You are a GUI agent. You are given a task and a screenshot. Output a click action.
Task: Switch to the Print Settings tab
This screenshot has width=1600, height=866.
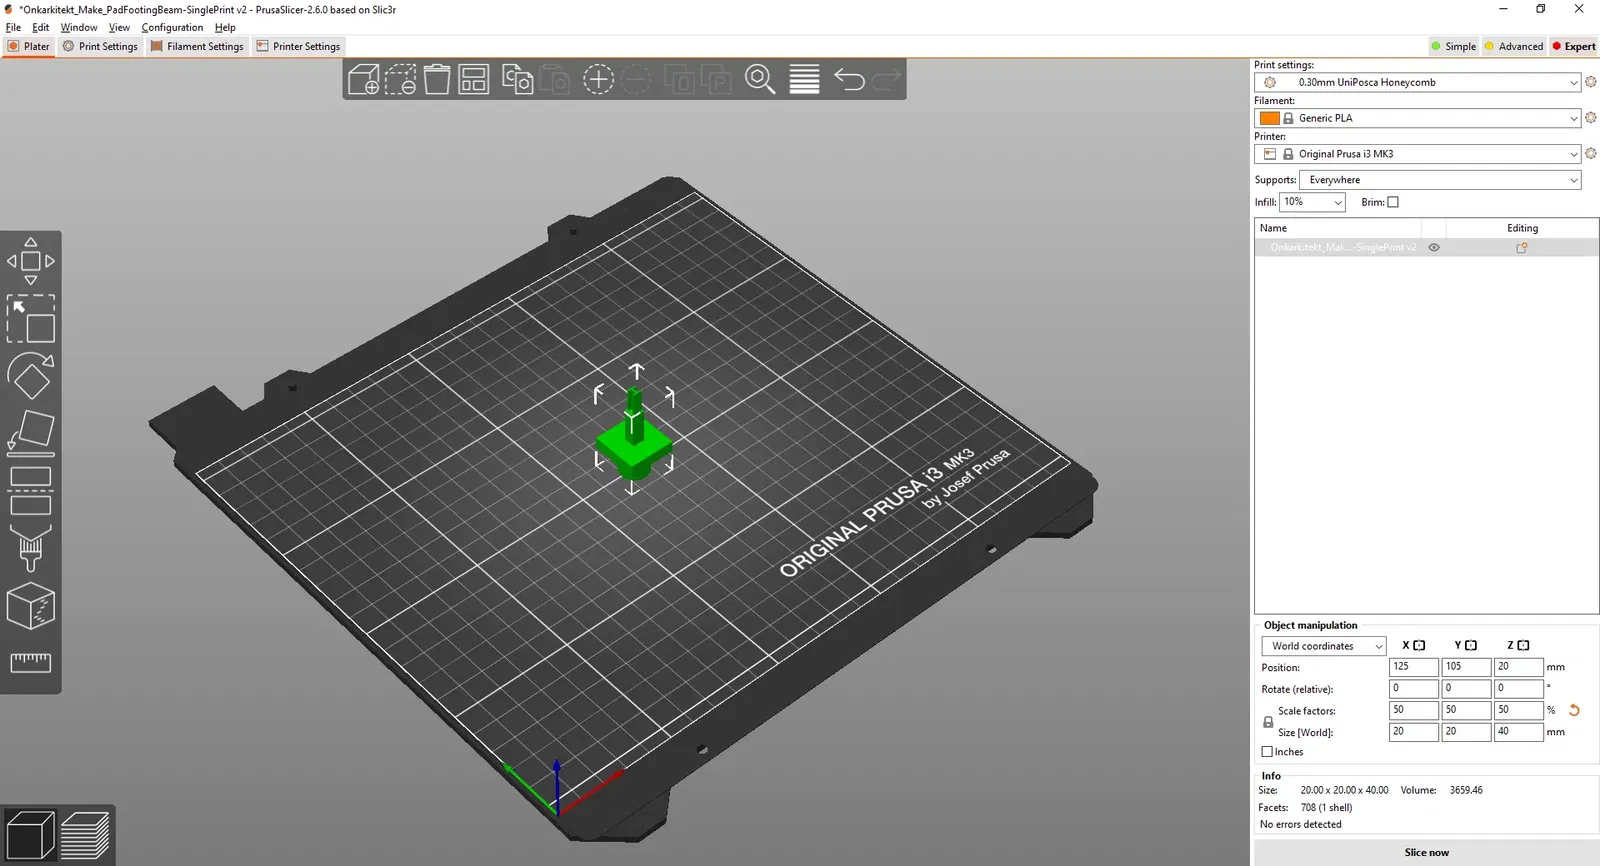click(x=100, y=46)
